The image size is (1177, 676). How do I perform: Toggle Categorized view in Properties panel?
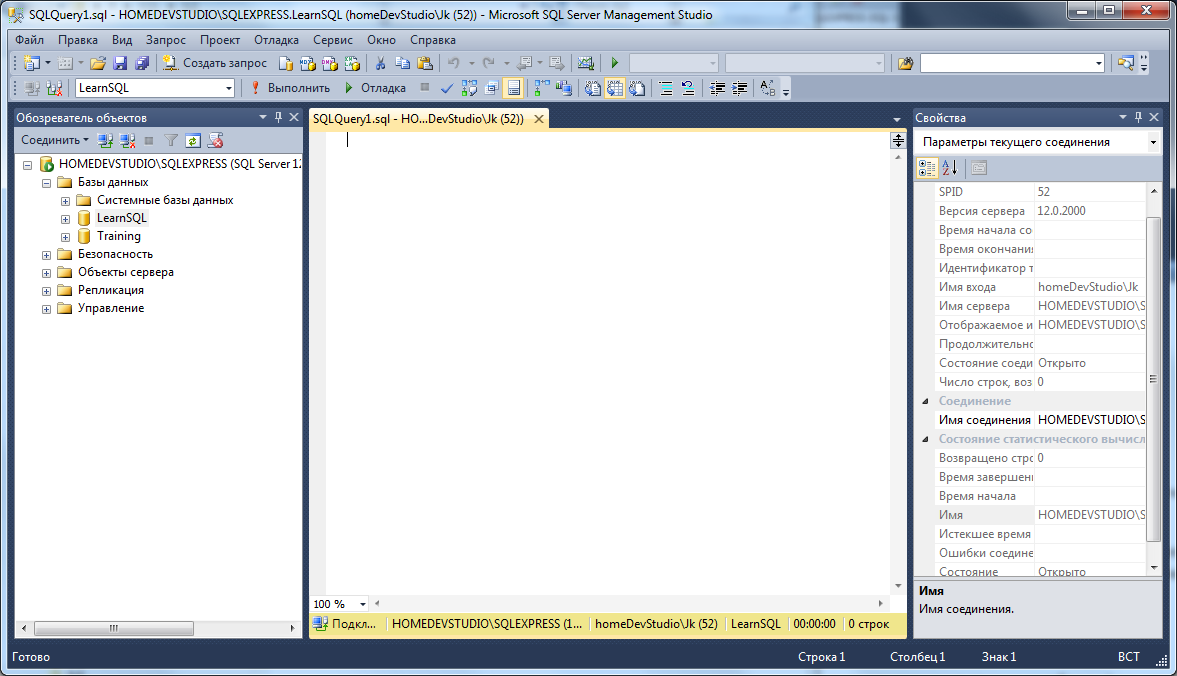tap(928, 168)
